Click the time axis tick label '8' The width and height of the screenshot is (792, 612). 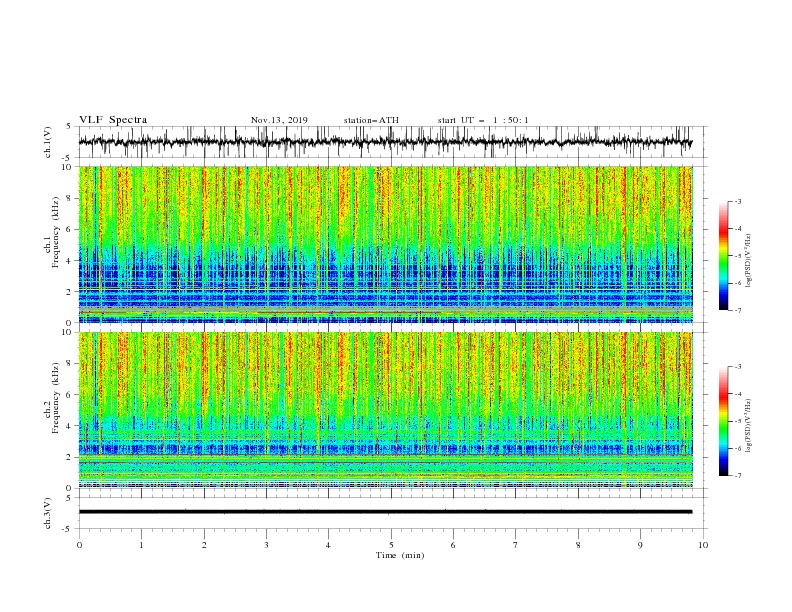(x=578, y=545)
